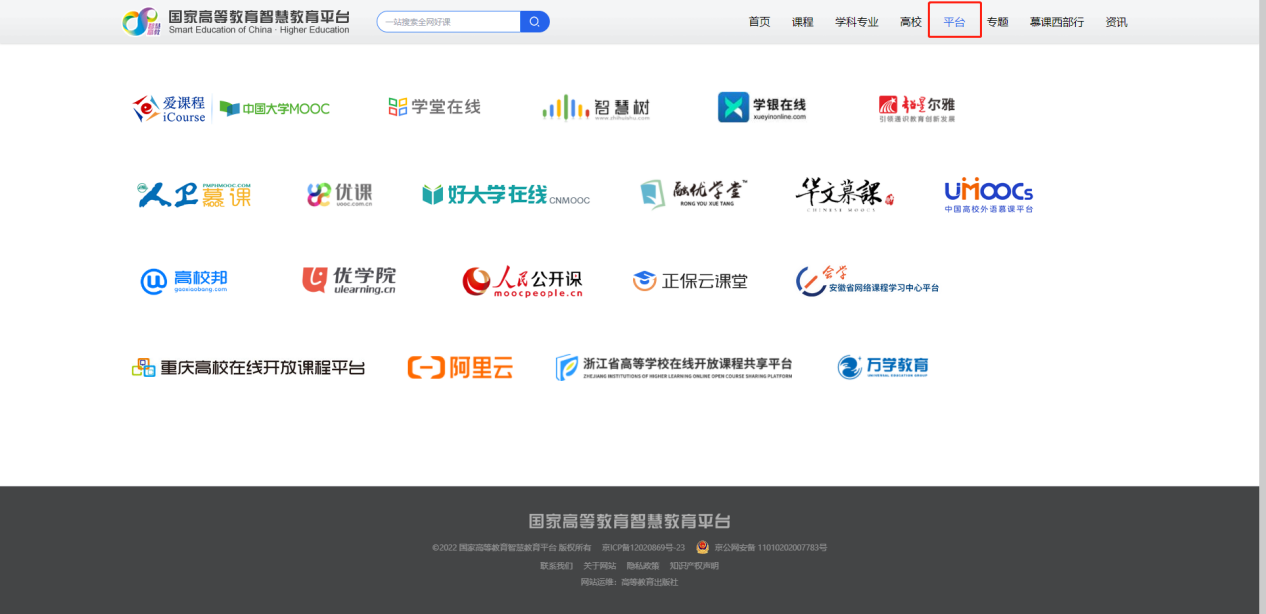This screenshot has height=614, width=1266.
Task: Open the 阿里云 platform logo
Action: (460, 368)
